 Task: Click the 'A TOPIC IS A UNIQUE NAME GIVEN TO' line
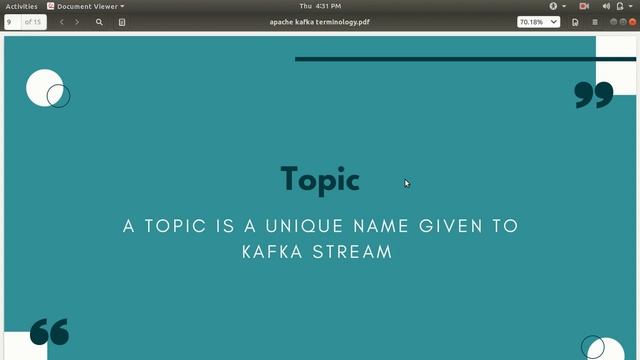(320, 226)
